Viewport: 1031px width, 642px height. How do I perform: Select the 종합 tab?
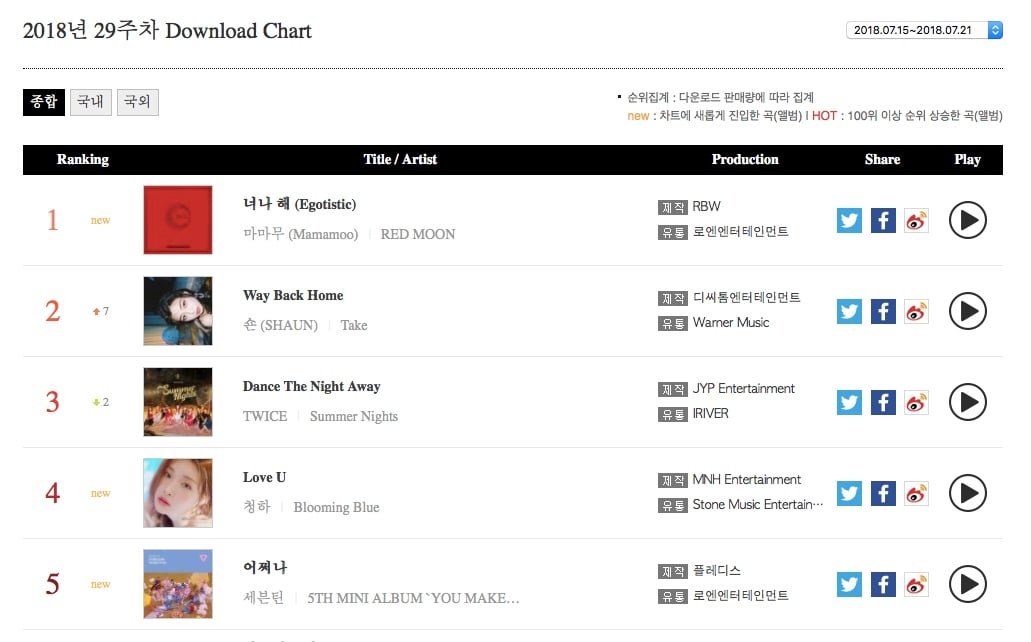coord(44,102)
